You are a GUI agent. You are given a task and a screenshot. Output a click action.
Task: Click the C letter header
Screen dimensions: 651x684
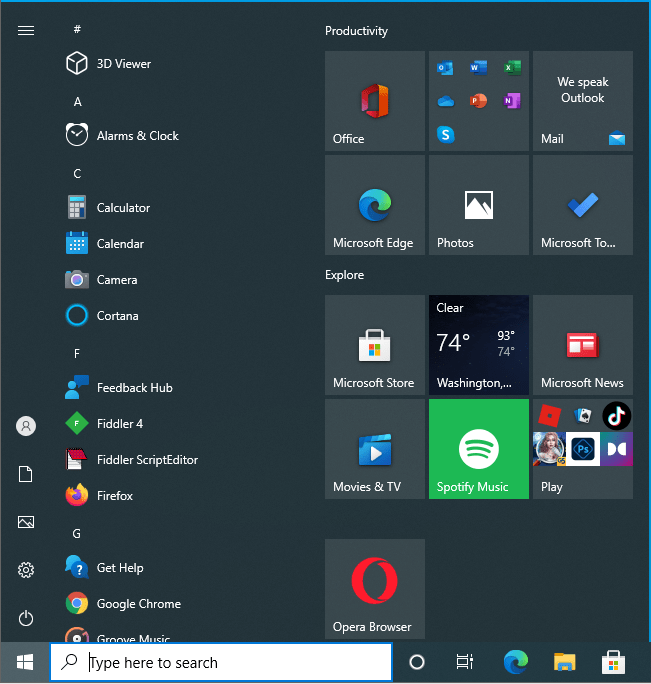click(77, 174)
